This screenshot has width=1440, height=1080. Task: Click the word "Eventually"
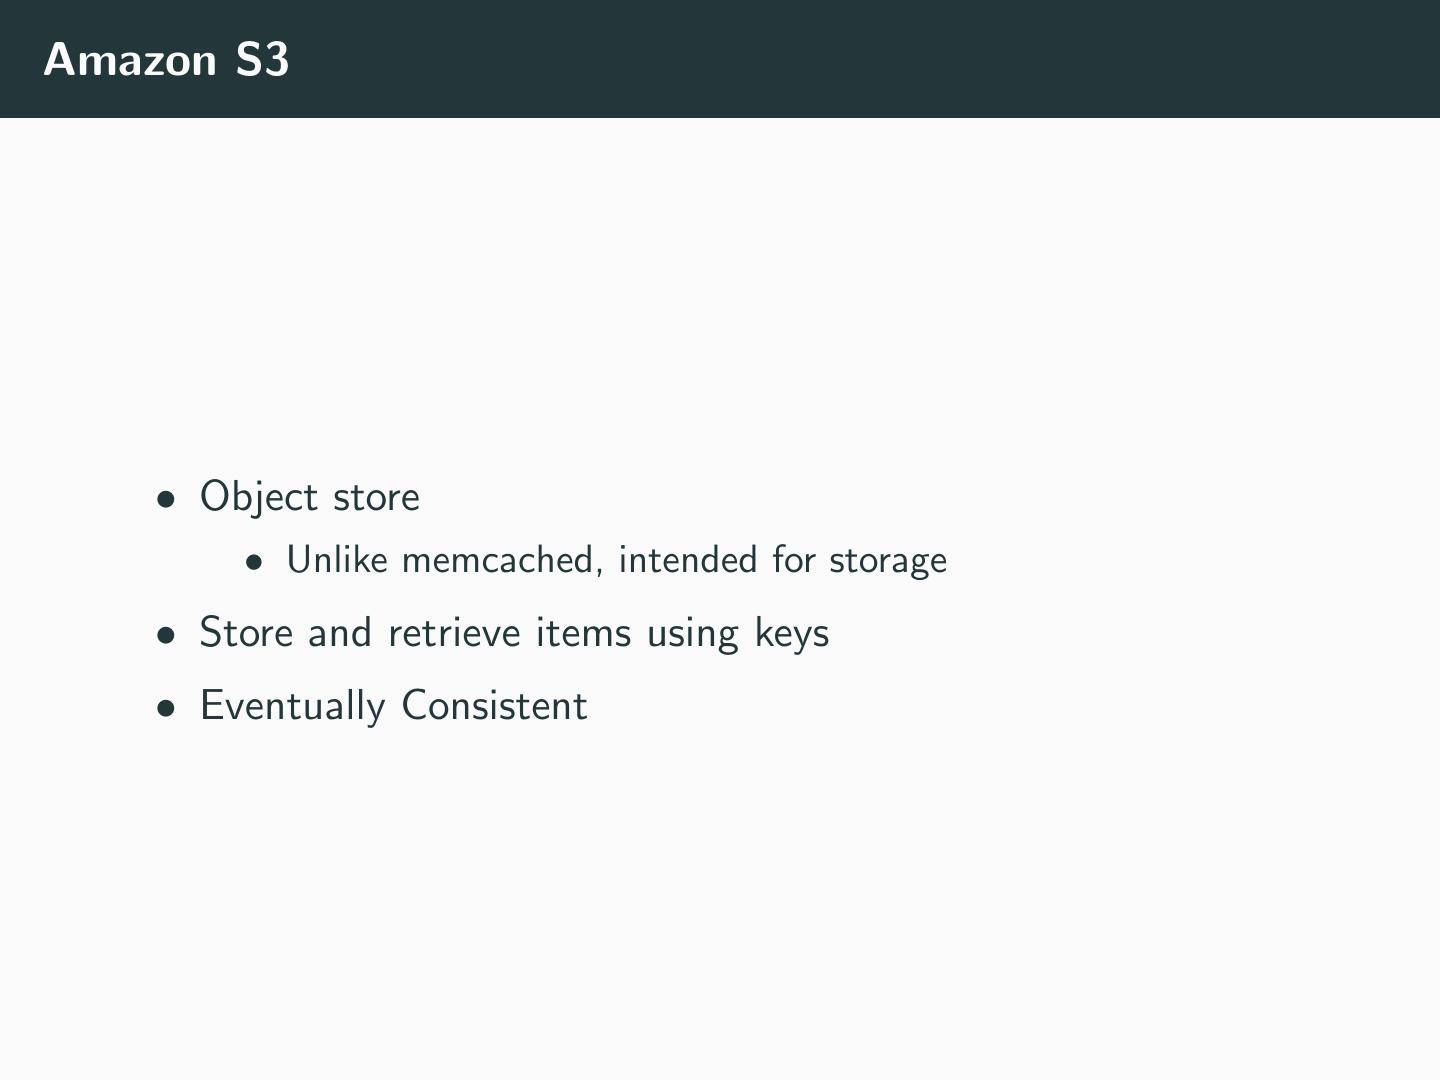292,706
